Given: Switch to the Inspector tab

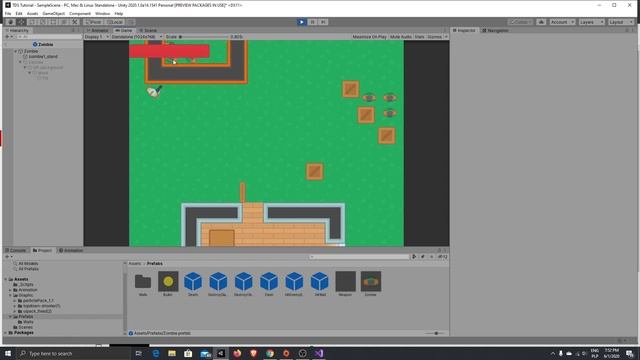Looking at the screenshot, I should 464,31.
